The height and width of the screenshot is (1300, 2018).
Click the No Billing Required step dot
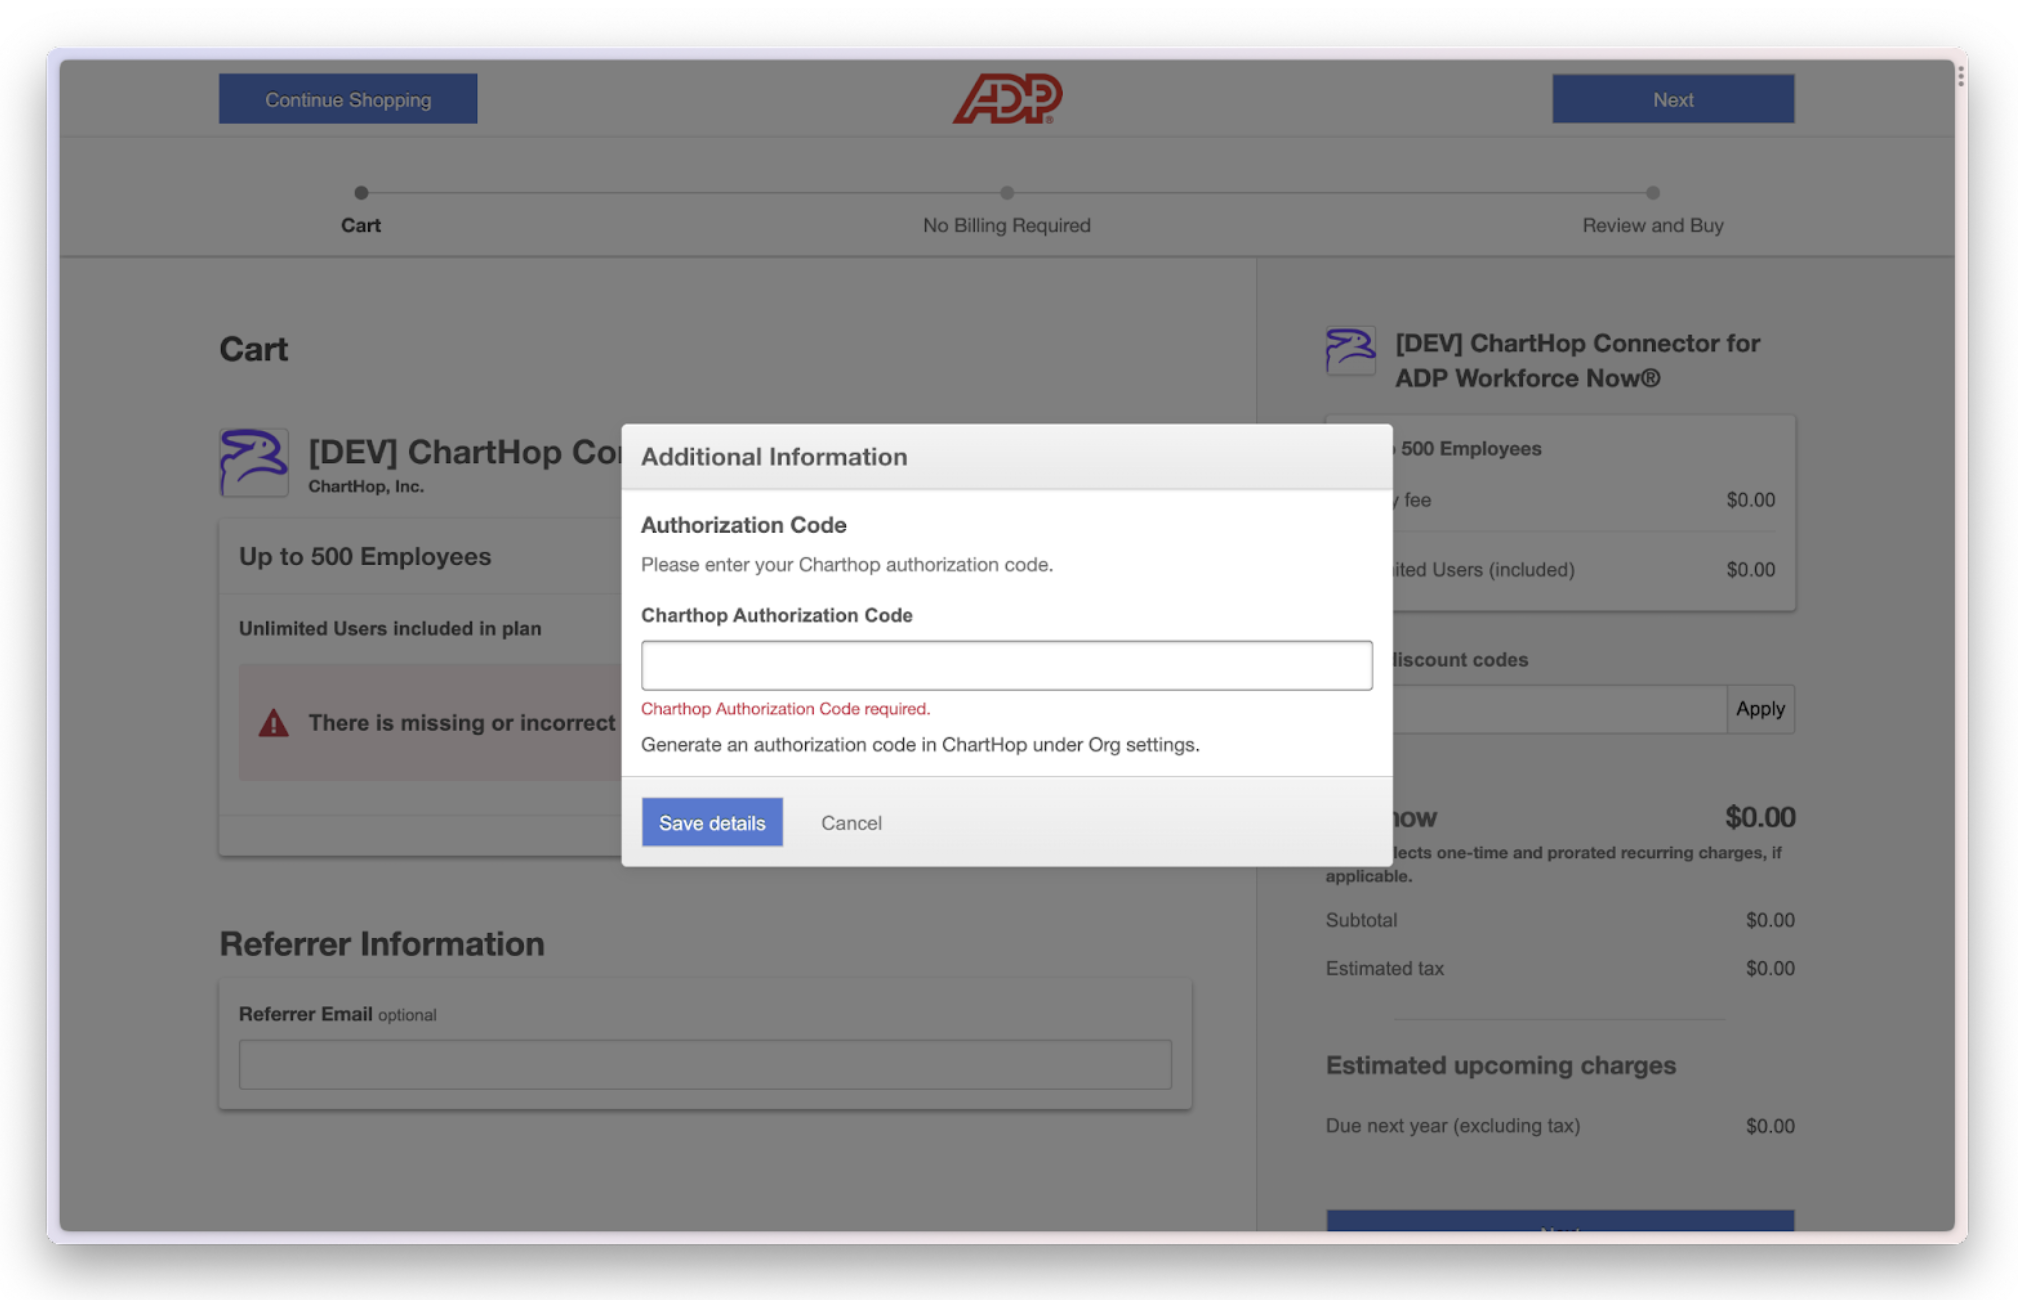tap(1007, 192)
